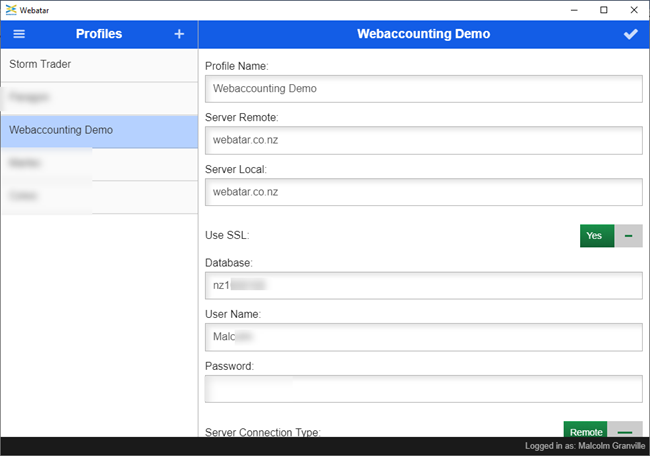The width and height of the screenshot is (650, 457).
Task: Select the last profile in list
Action: [x=99, y=196]
